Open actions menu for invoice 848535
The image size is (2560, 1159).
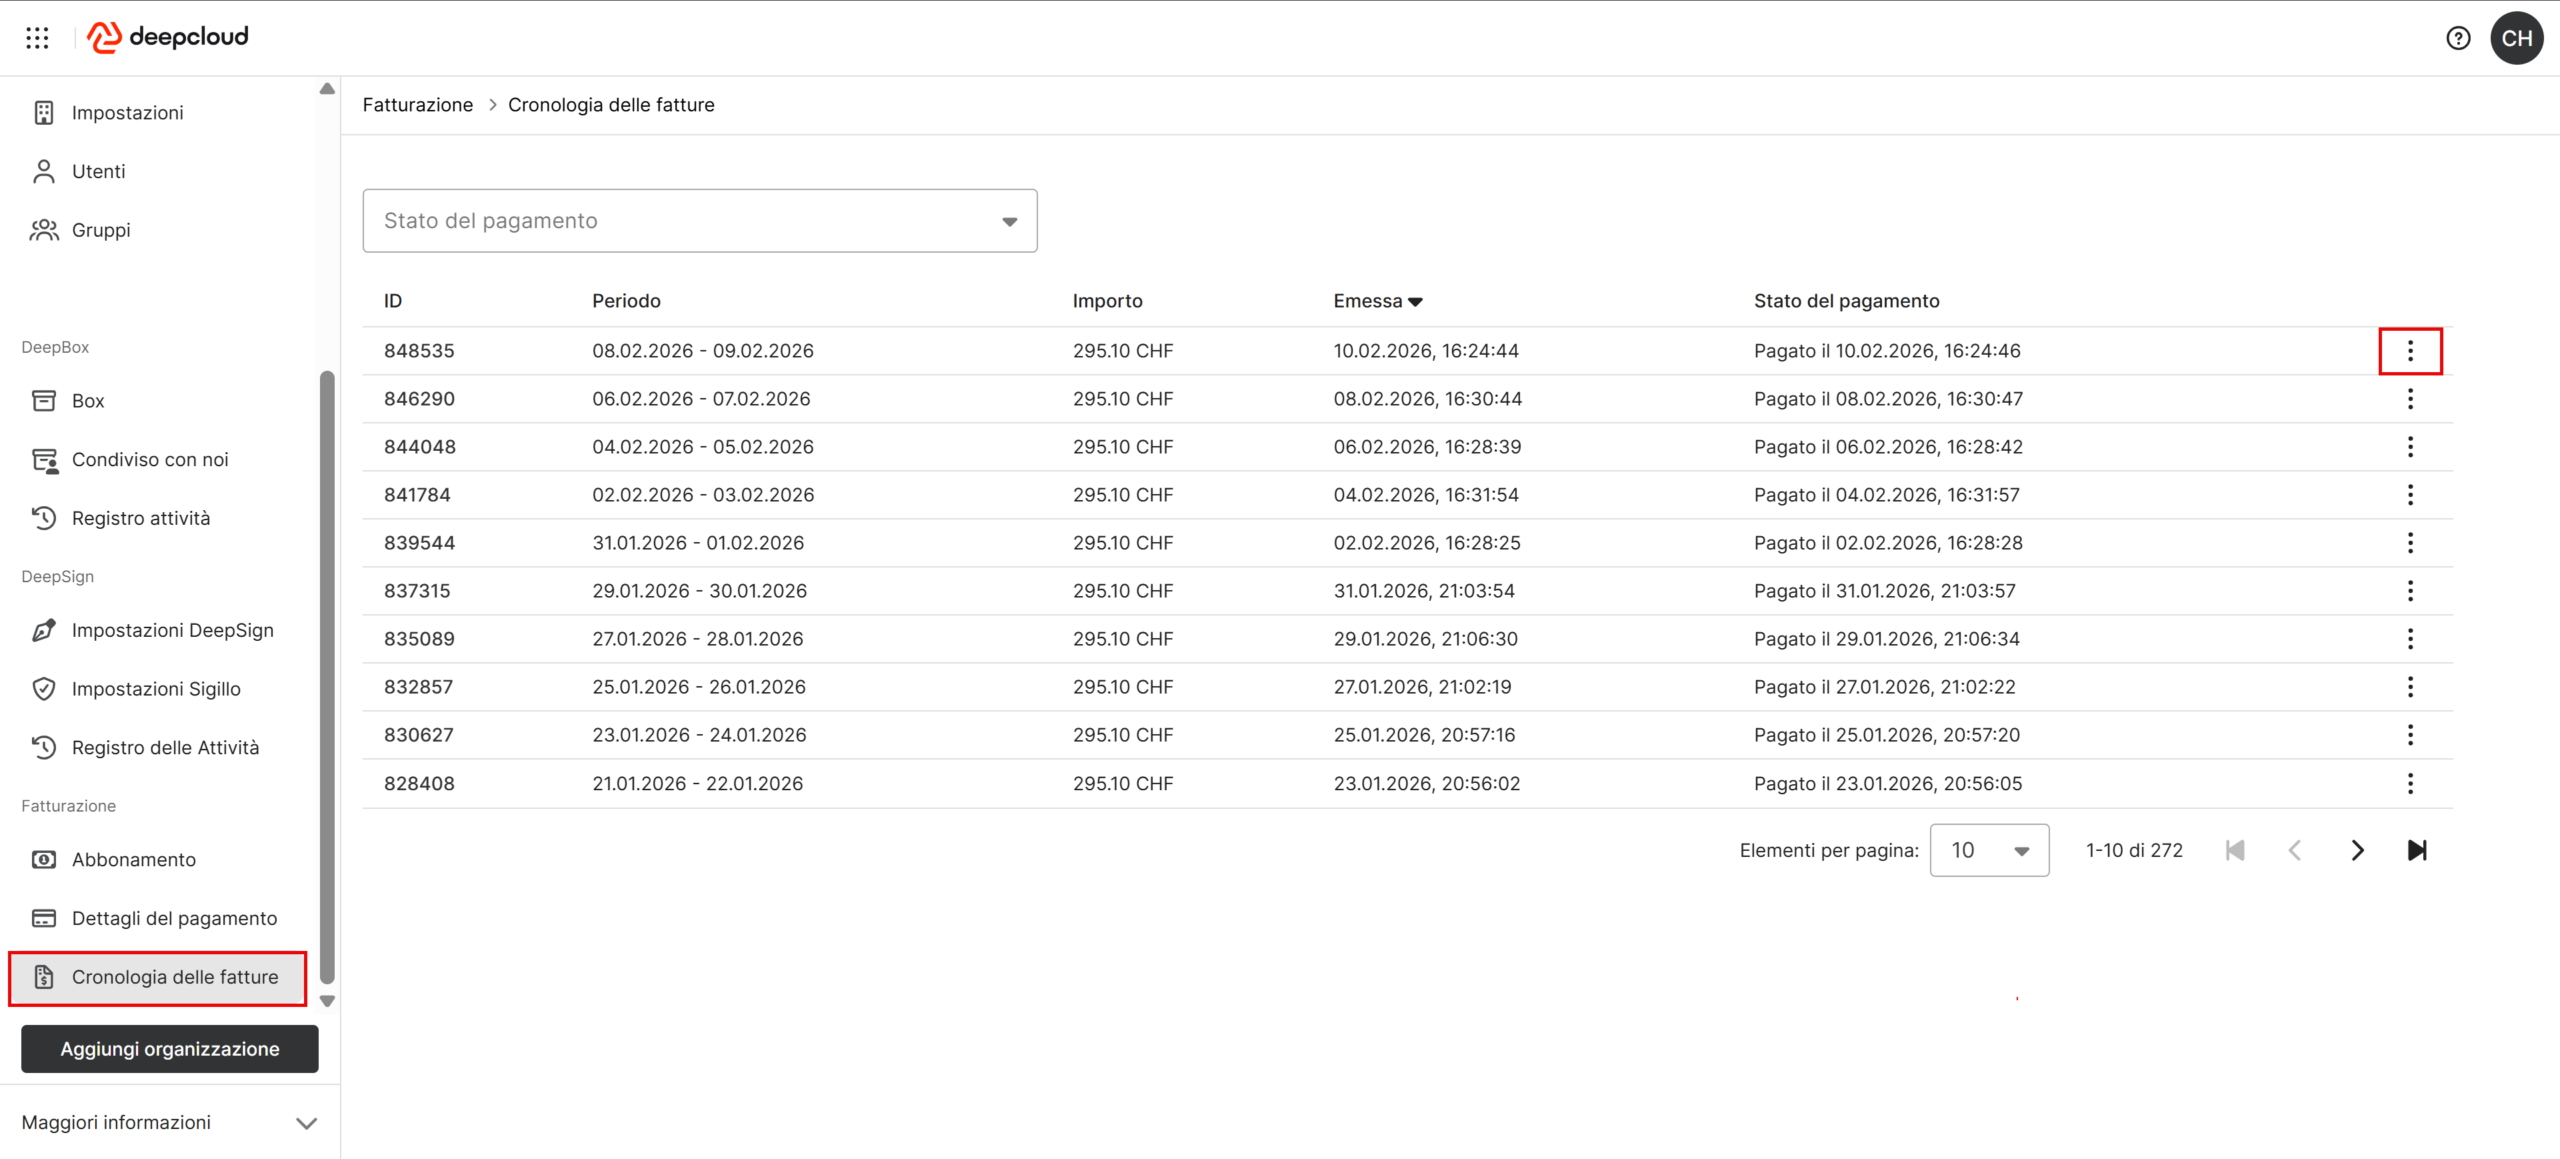click(2410, 351)
